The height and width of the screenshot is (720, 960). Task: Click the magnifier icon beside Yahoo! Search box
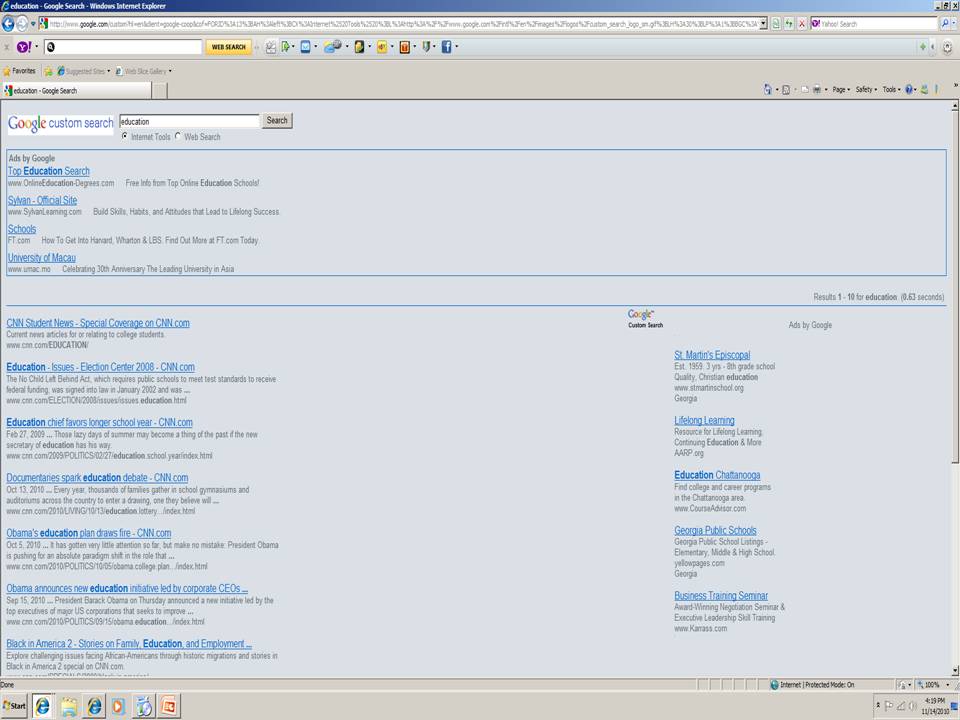(945, 24)
